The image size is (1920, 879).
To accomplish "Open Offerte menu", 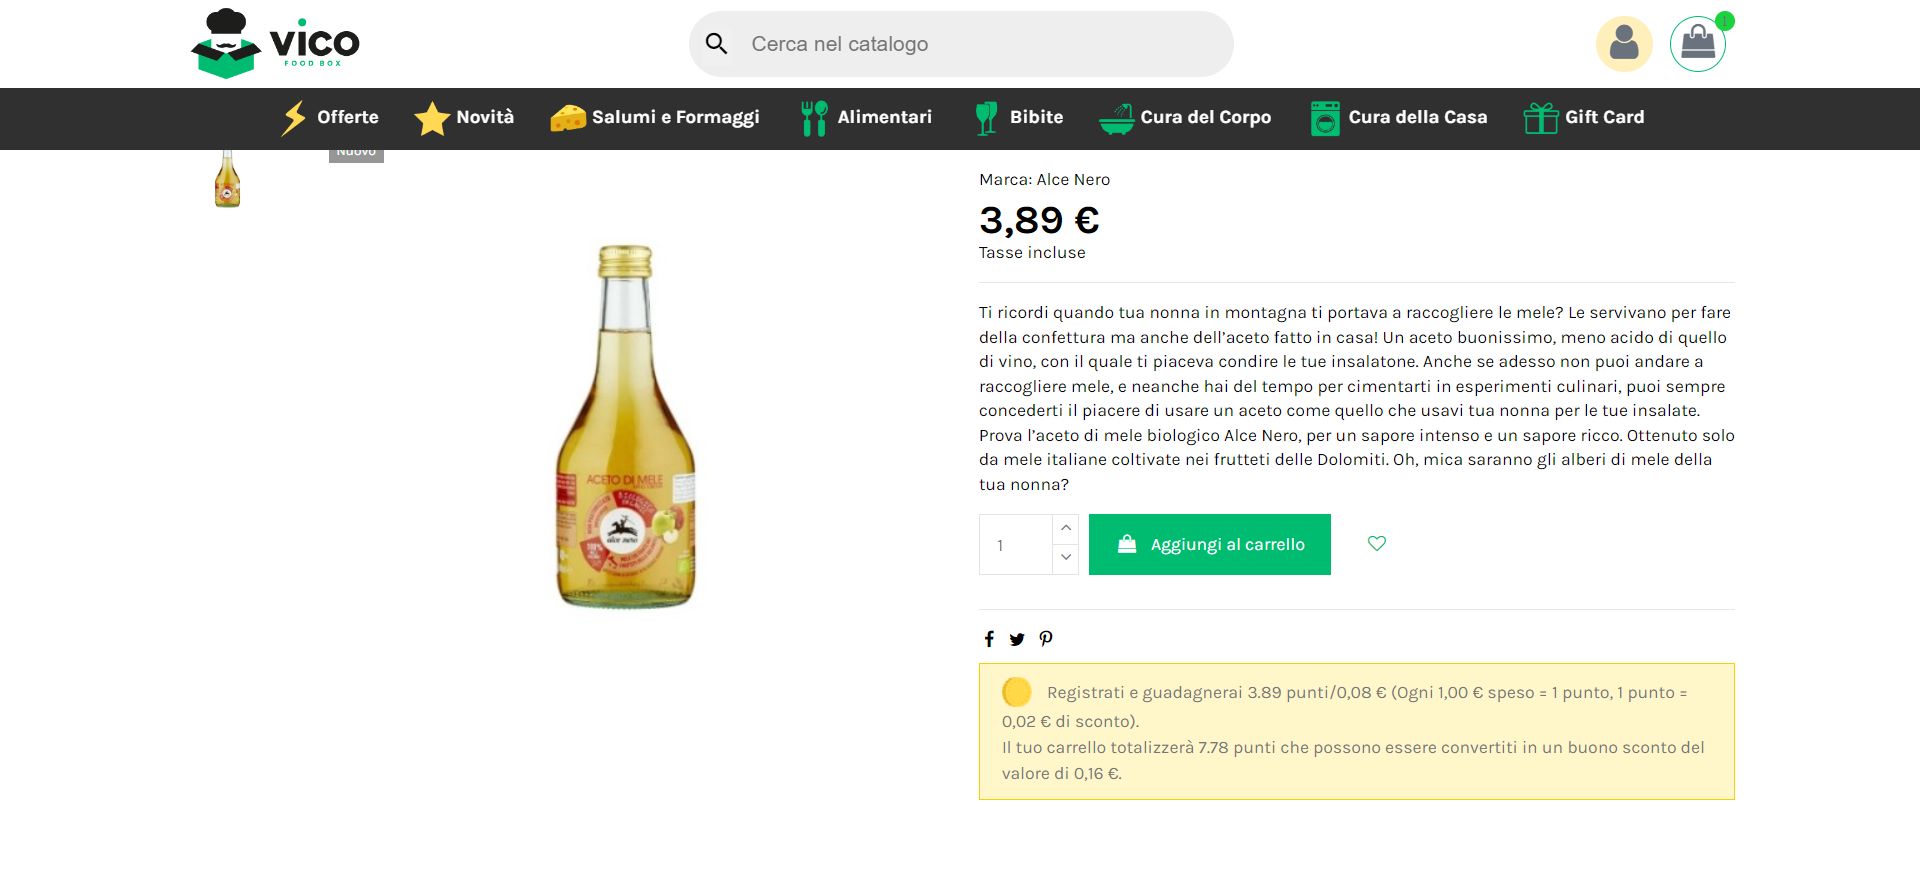I will 329,118.
